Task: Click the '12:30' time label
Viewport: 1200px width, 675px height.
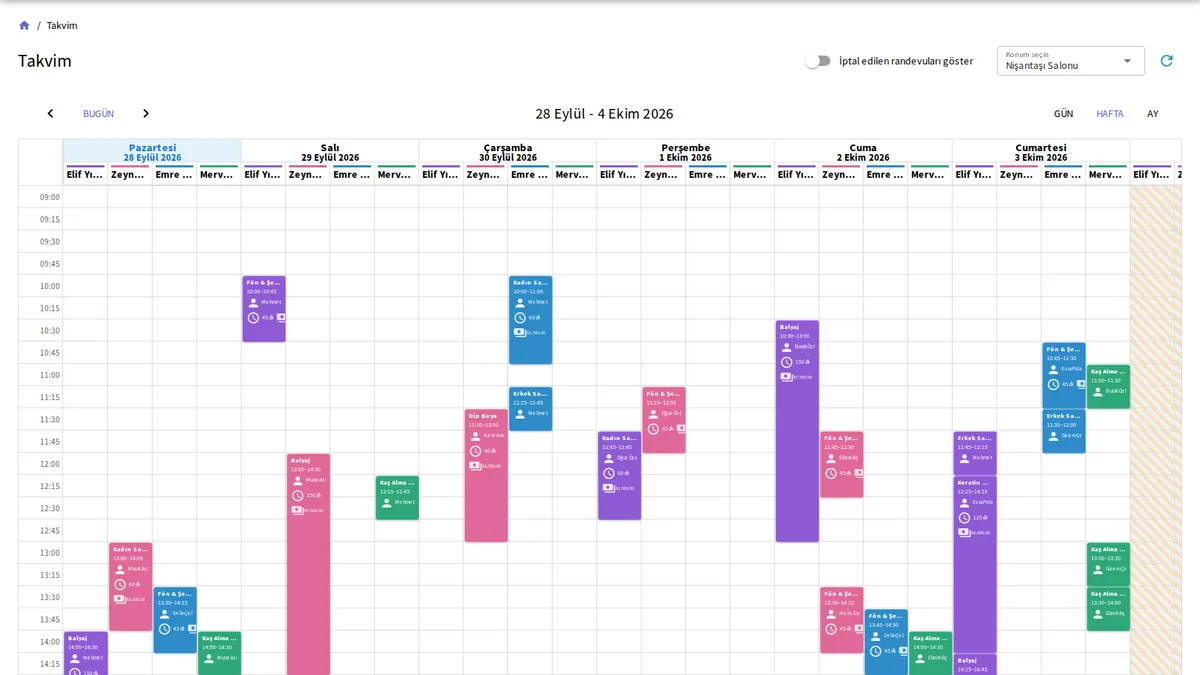Action: [50, 508]
